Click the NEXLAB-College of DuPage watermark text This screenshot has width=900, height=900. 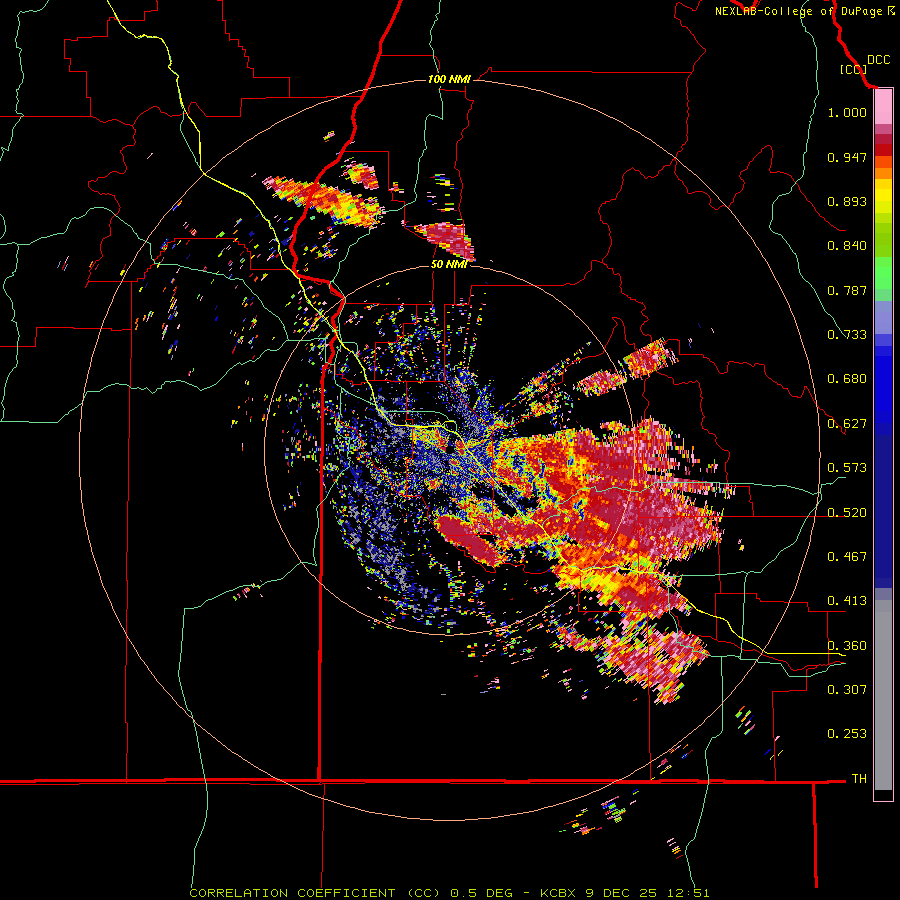805,11
